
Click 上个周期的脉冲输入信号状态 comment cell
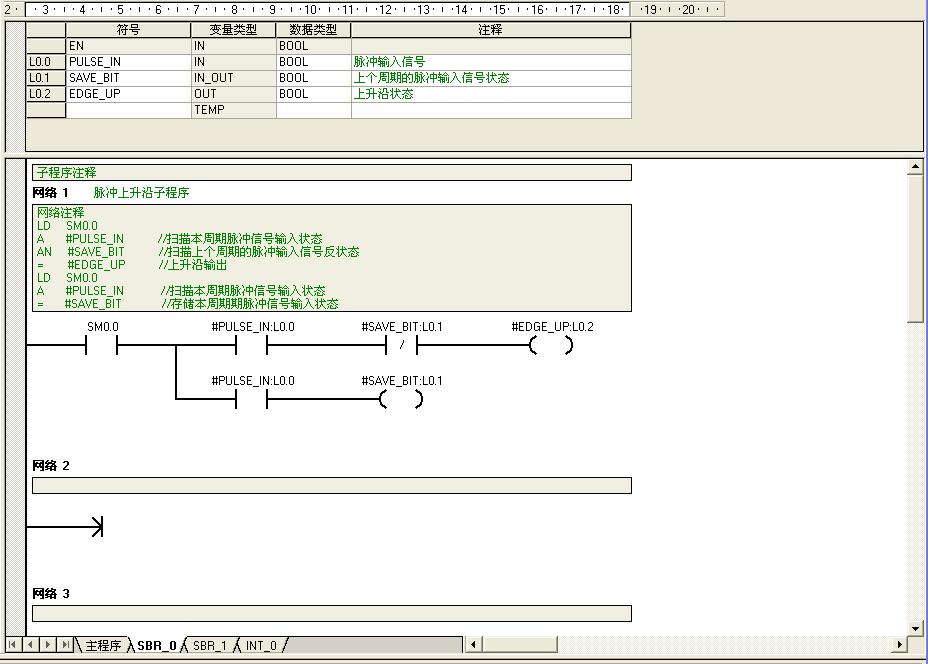[x=491, y=78]
